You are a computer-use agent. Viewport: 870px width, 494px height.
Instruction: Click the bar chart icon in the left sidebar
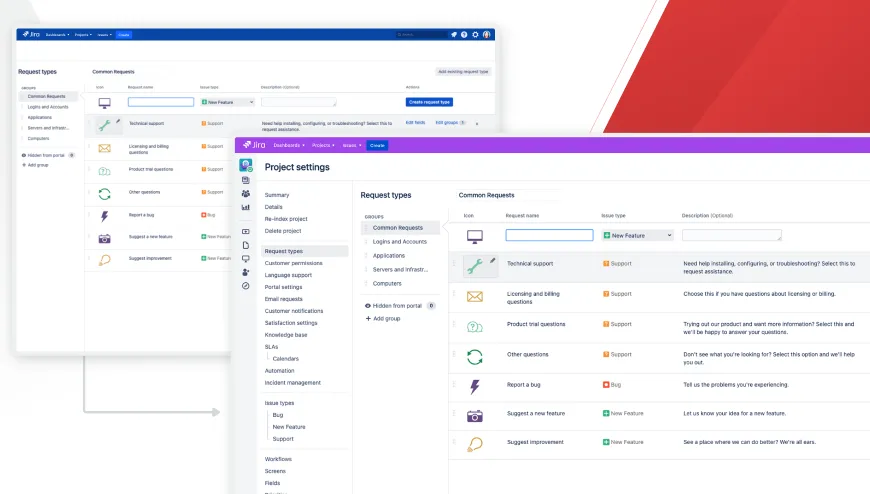point(246,208)
